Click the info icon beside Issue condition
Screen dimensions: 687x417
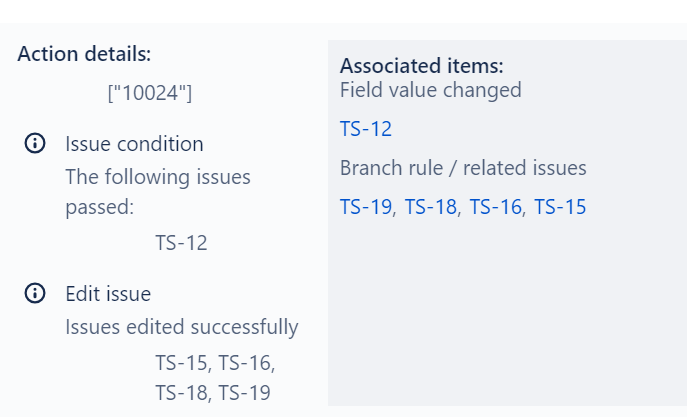click(35, 143)
